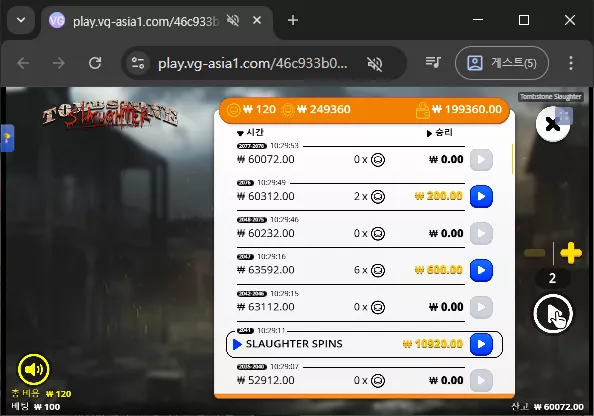Screen dimensions: 594x416
Task: Close the bet history panel
Action: point(553,124)
